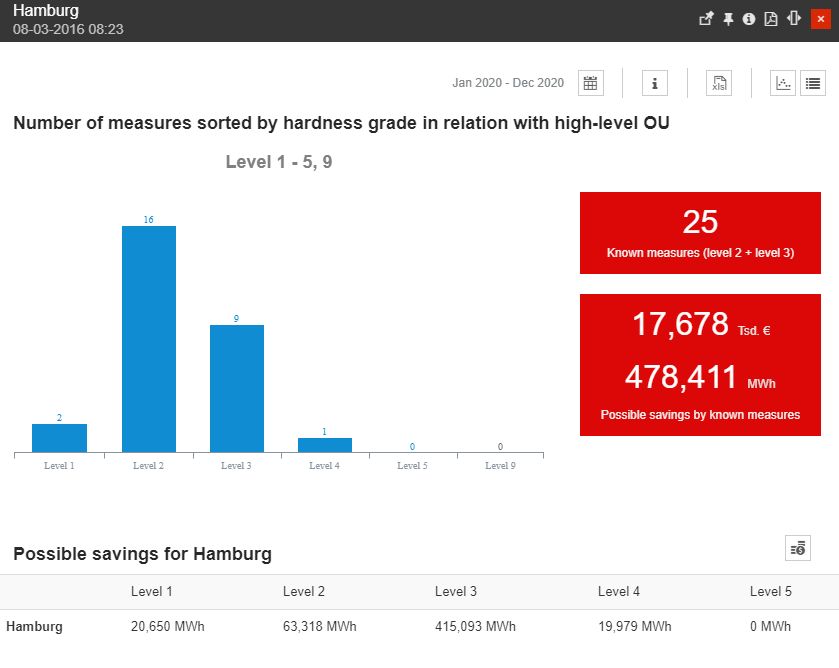
Task: Toggle currency display for possible savings
Action: point(797,547)
